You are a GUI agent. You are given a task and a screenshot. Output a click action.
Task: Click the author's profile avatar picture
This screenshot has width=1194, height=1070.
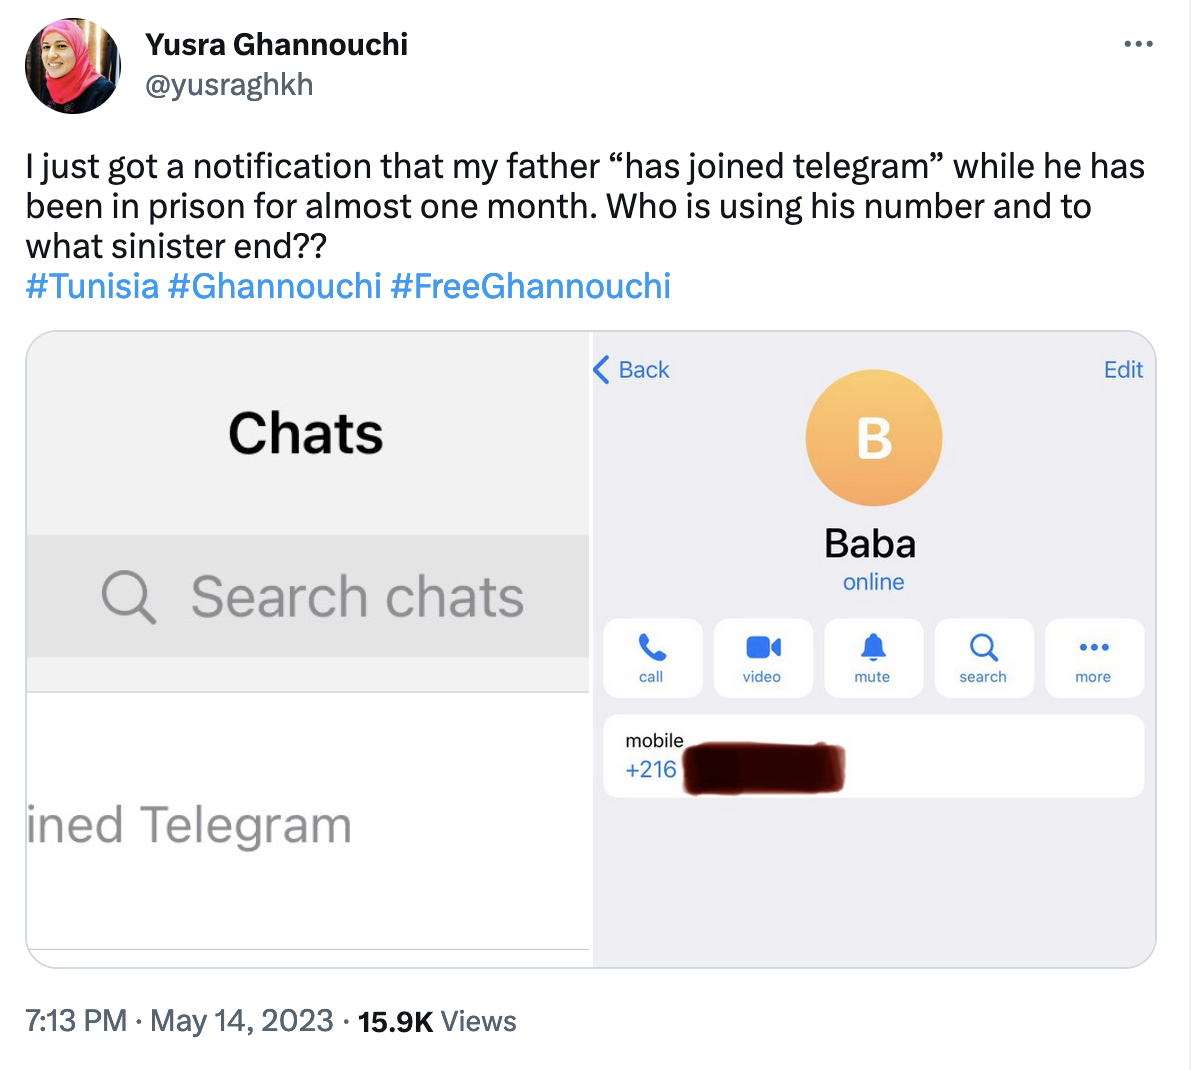pyautogui.click(x=72, y=66)
